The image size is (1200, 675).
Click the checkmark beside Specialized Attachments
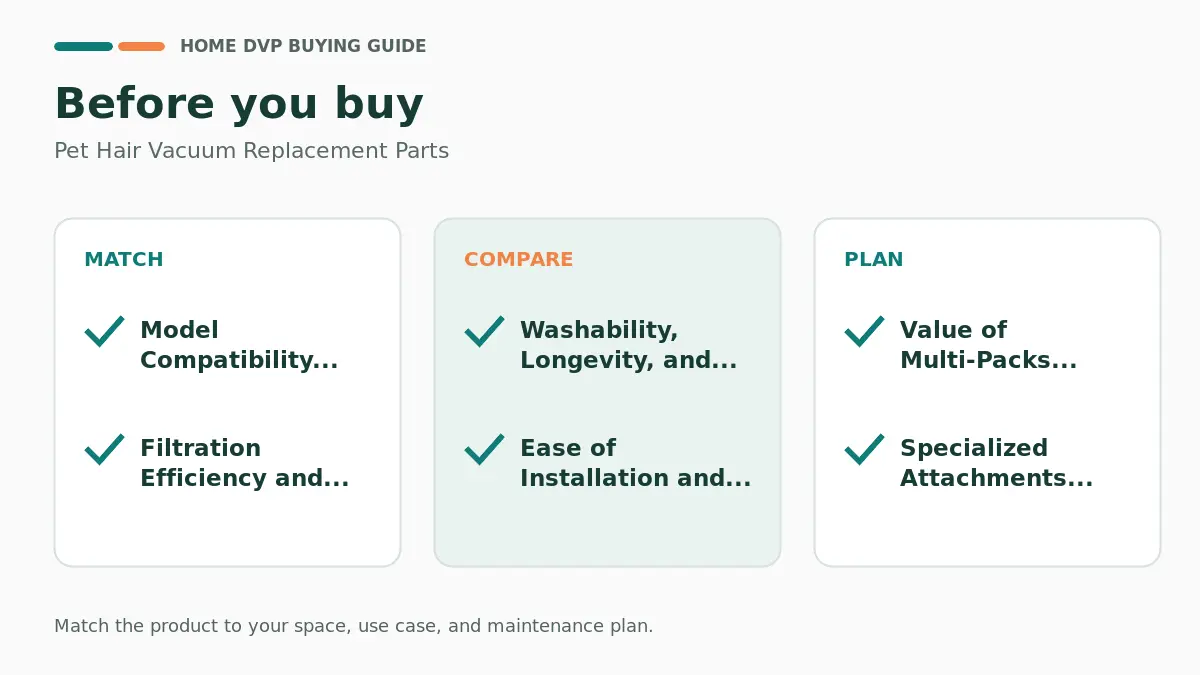865,449
